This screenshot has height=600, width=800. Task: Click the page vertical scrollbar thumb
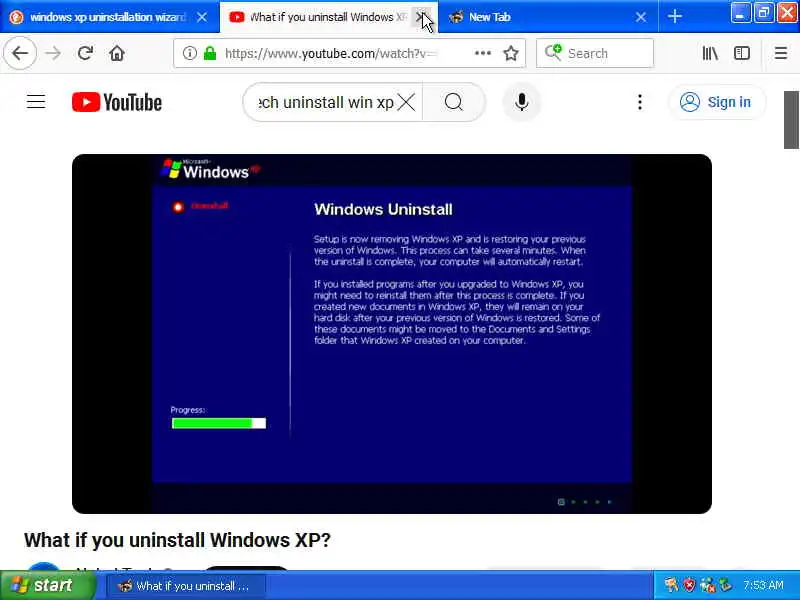791,120
